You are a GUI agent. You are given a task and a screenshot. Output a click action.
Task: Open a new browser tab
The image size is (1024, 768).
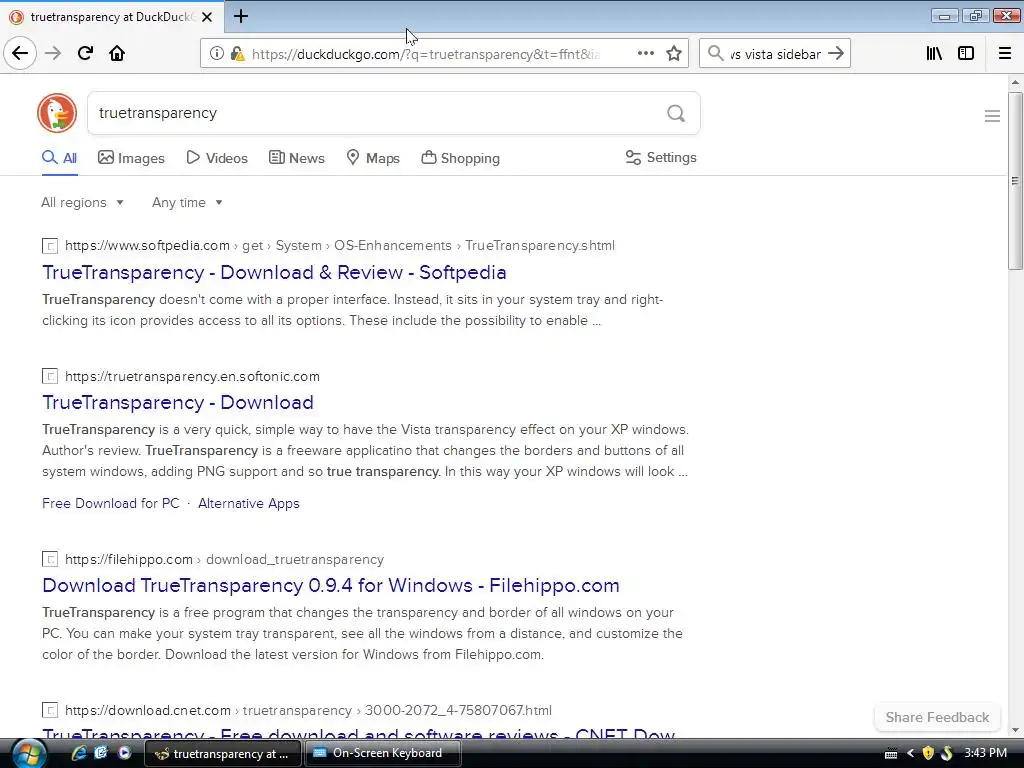pyautogui.click(x=241, y=16)
